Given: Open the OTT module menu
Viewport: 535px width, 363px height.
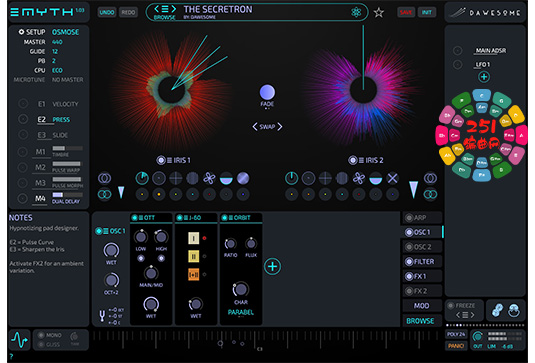Looking at the screenshot, I should coord(141,217).
